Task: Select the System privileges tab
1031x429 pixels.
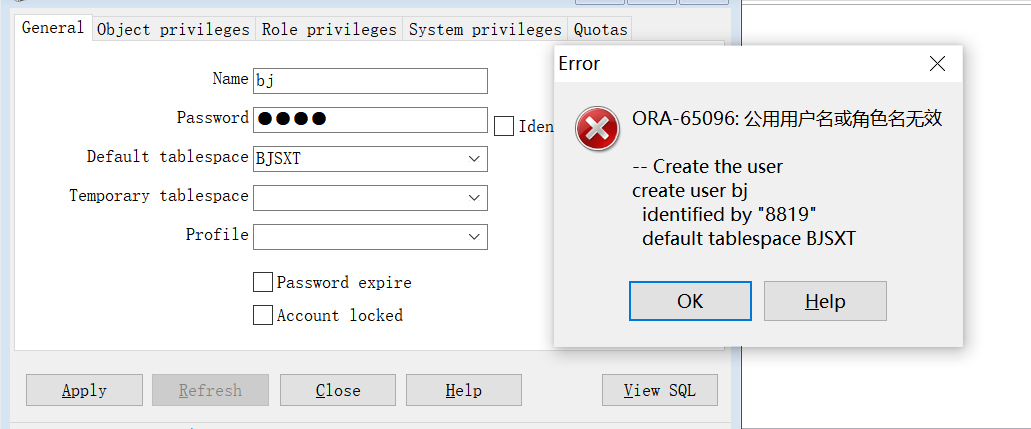Action: [485, 30]
